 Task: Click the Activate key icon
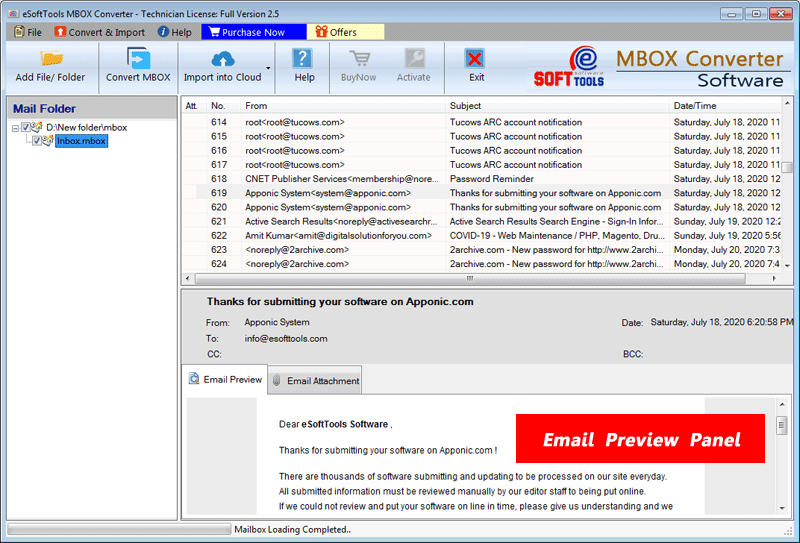point(414,59)
